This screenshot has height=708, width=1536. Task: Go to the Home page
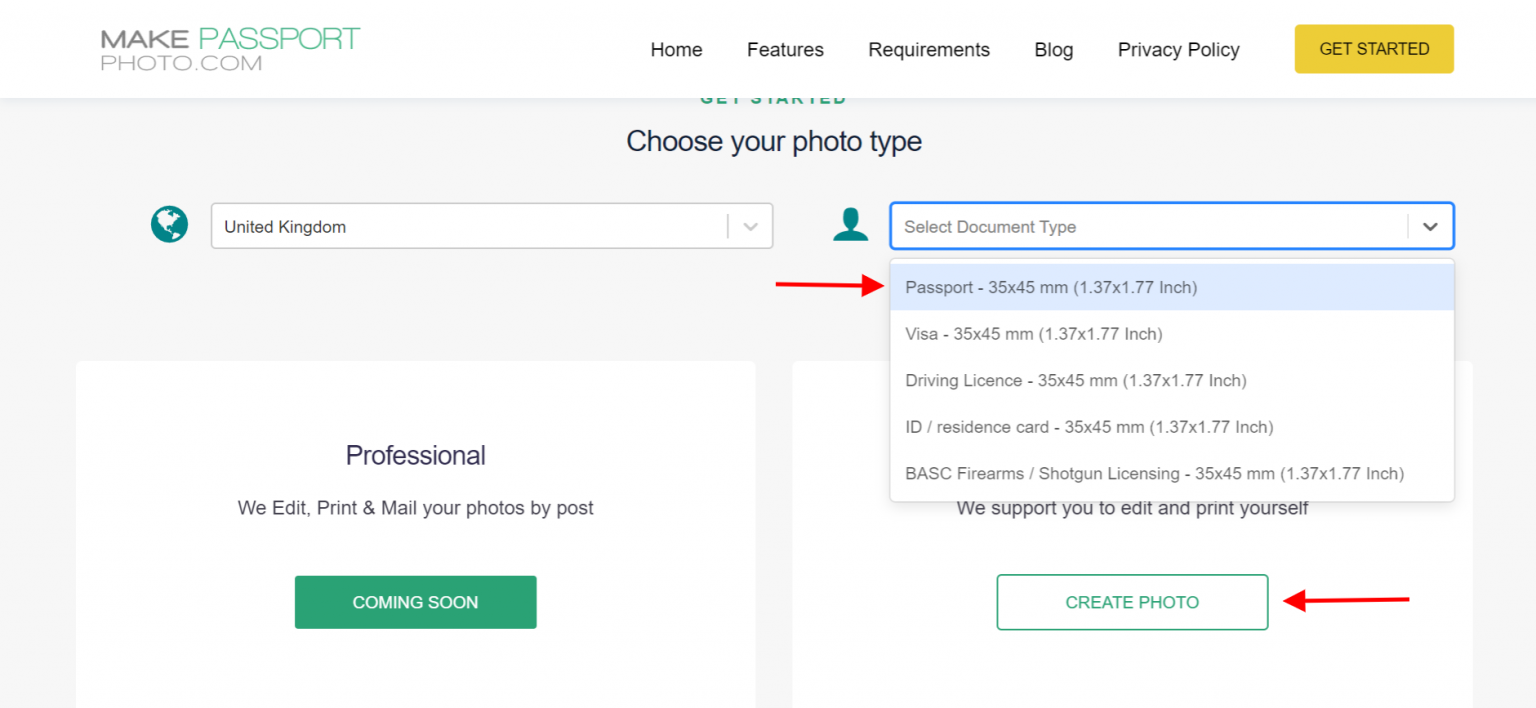click(x=676, y=50)
